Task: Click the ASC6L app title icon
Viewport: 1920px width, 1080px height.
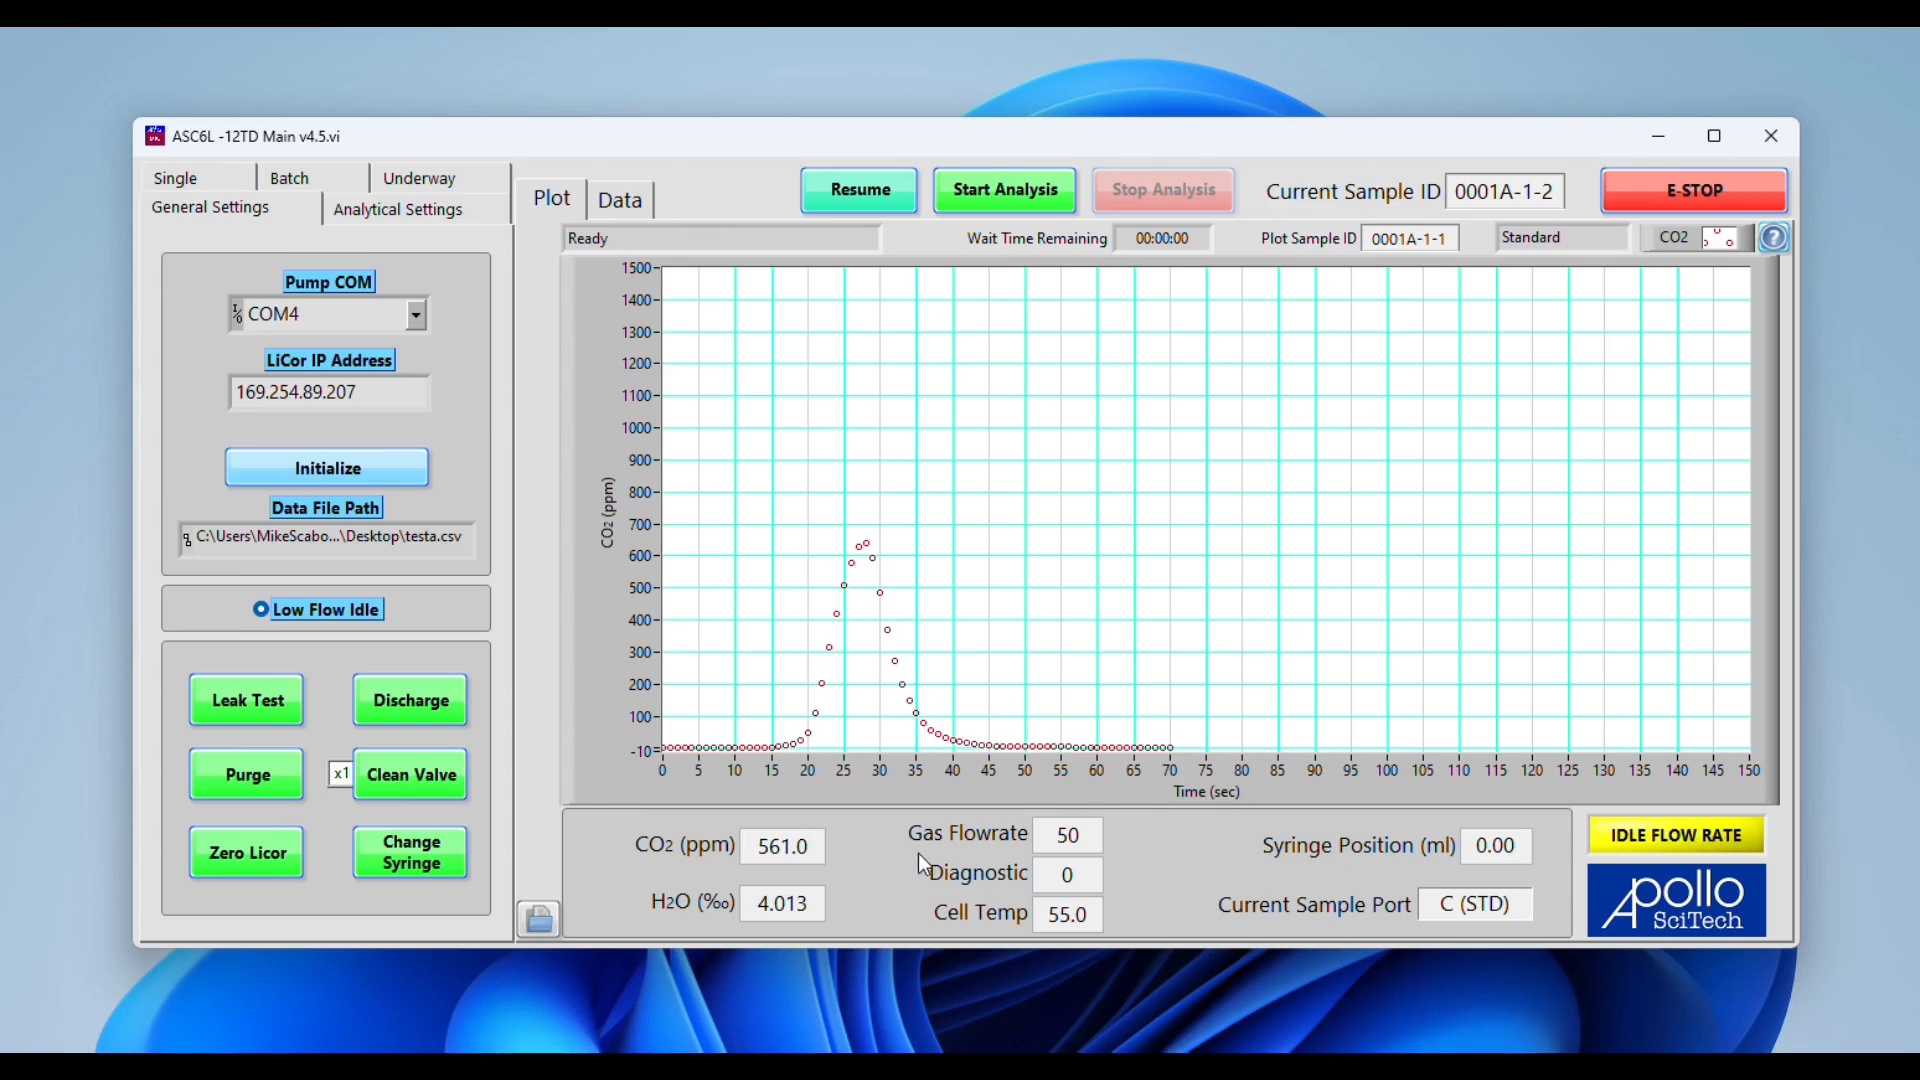Action: pyautogui.click(x=155, y=136)
